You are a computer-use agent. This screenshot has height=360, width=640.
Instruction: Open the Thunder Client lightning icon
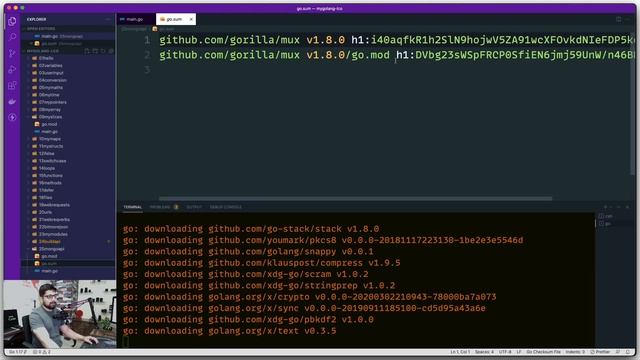click(12, 118)
